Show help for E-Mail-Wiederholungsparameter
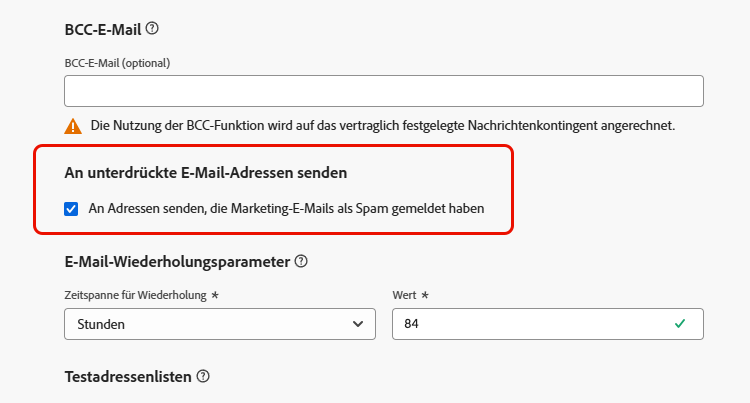This screenshot has height=403, width=750. [x=301, y=261]
